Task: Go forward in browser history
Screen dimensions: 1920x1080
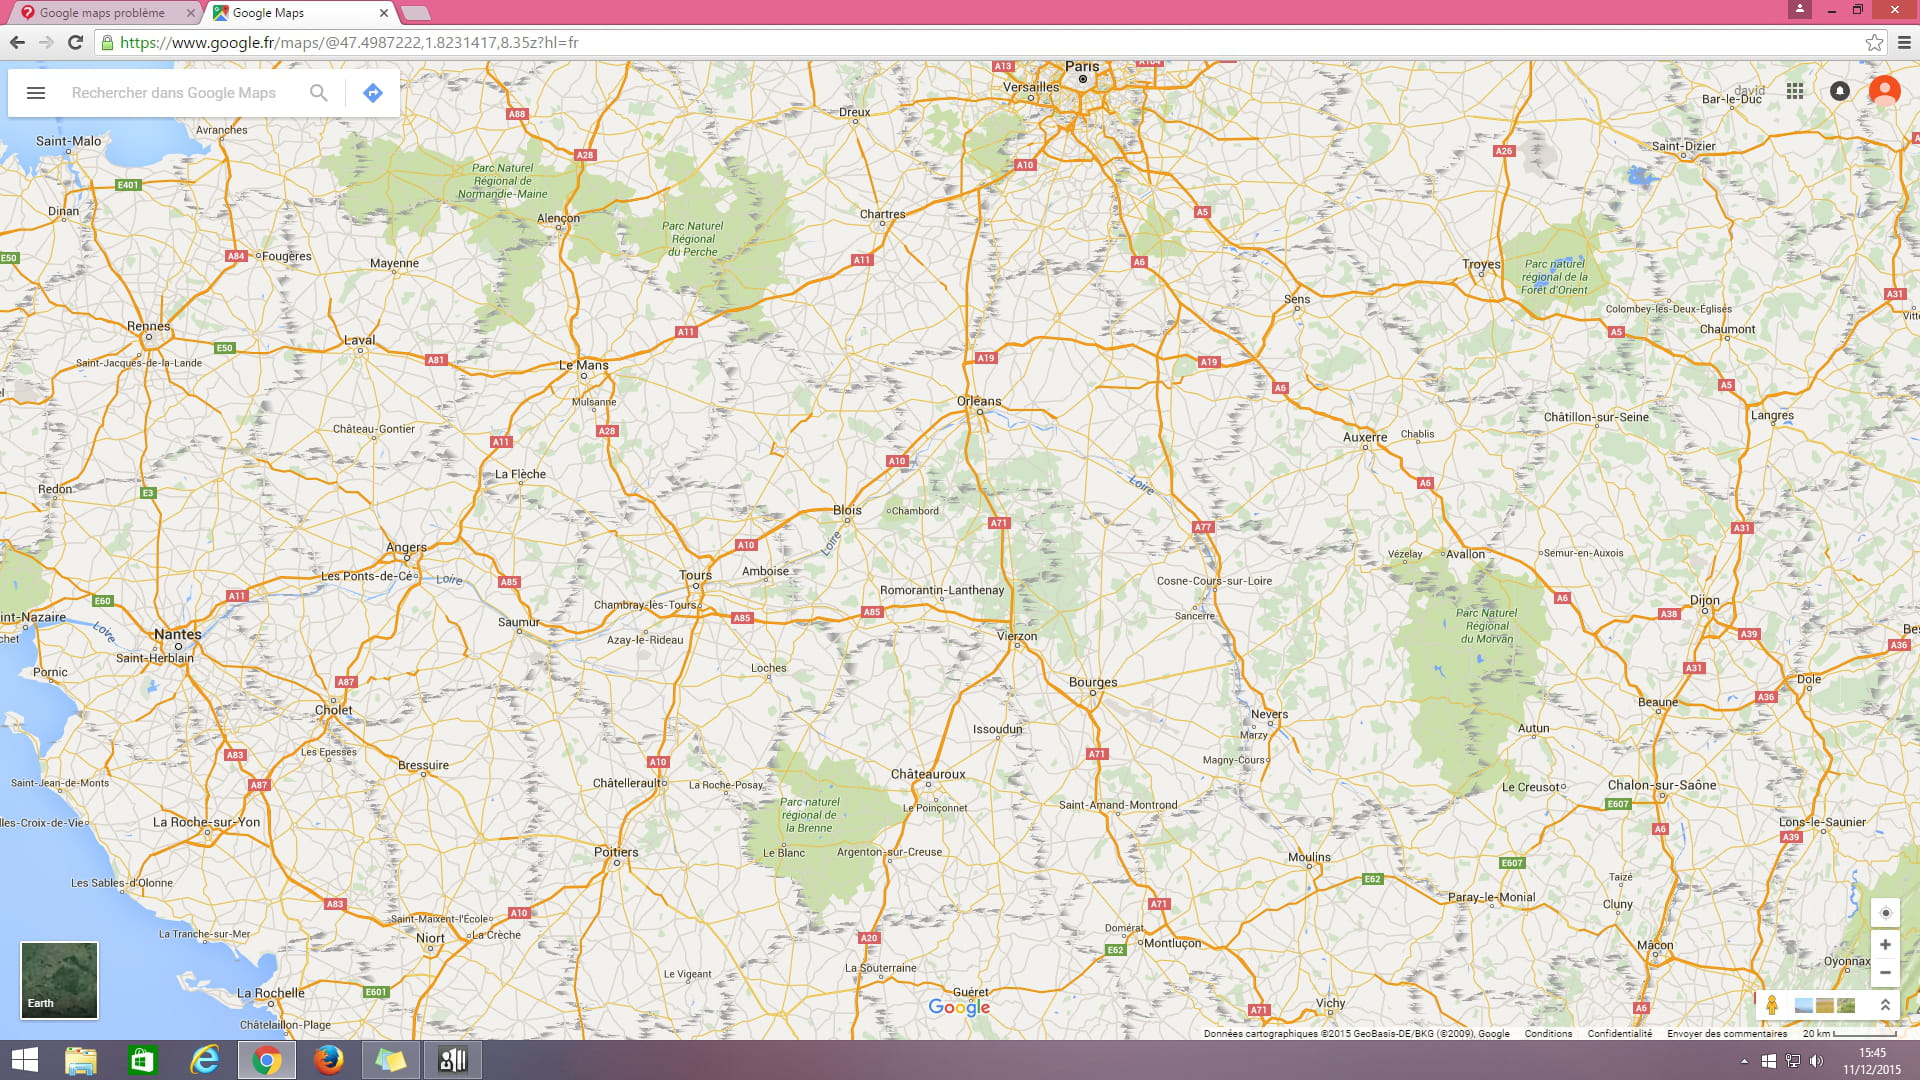Action: coord(46,42)
